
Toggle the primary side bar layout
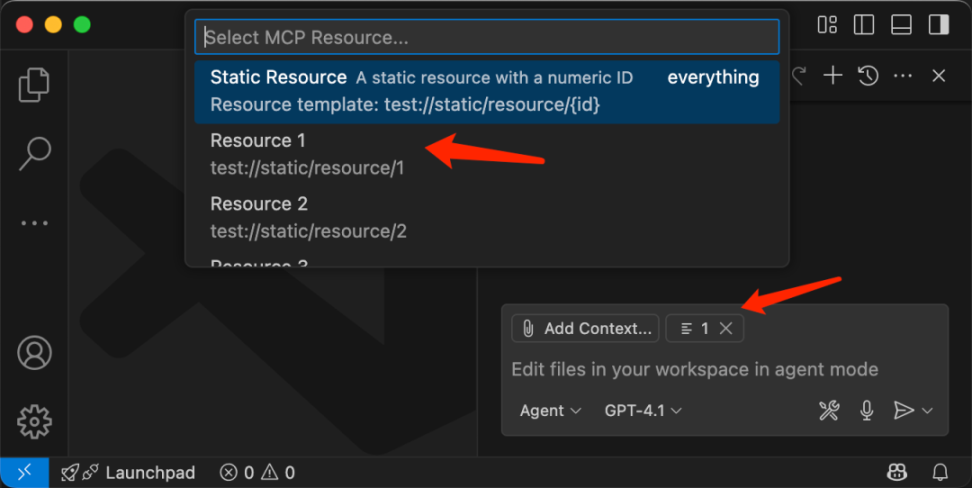click(863, 24)
